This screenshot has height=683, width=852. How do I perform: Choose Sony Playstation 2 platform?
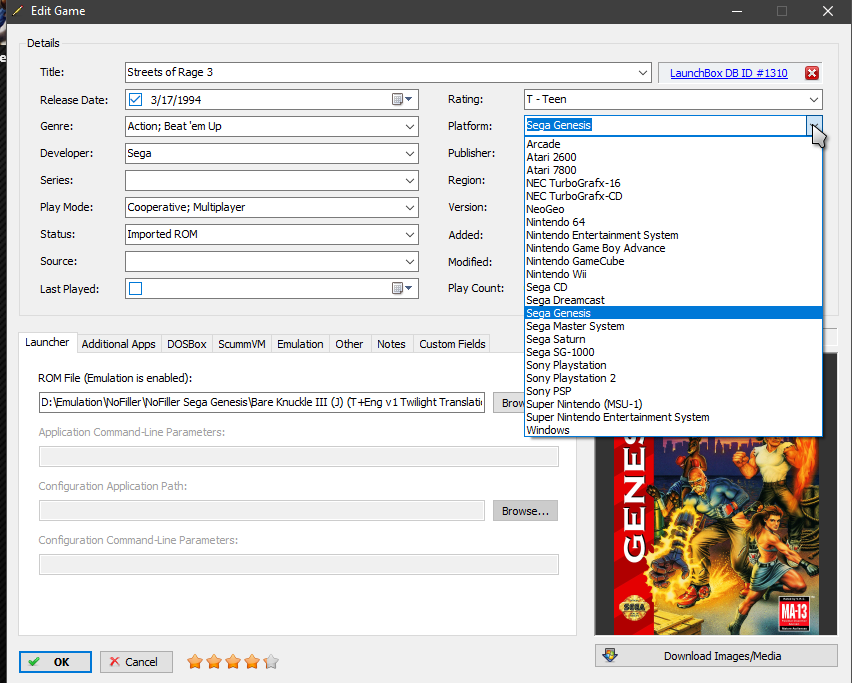(x=673, y=378)
